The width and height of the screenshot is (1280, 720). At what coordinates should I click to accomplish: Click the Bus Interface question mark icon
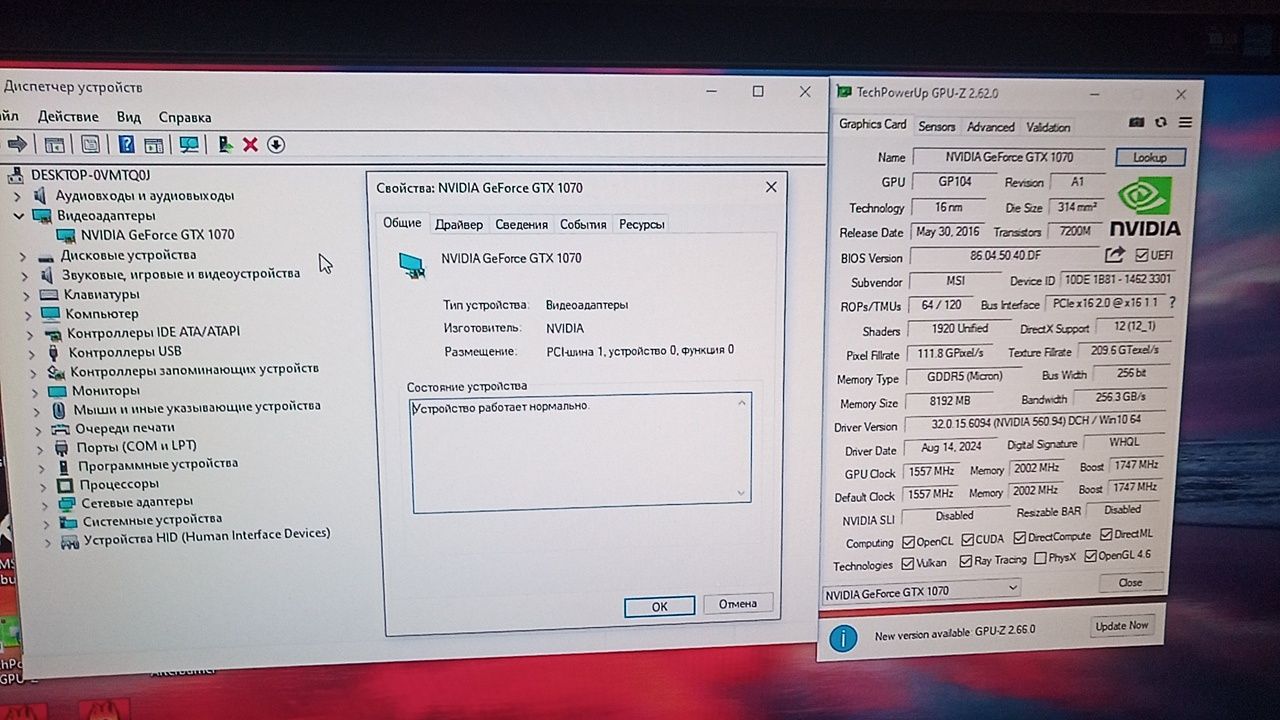[1171, 302]
